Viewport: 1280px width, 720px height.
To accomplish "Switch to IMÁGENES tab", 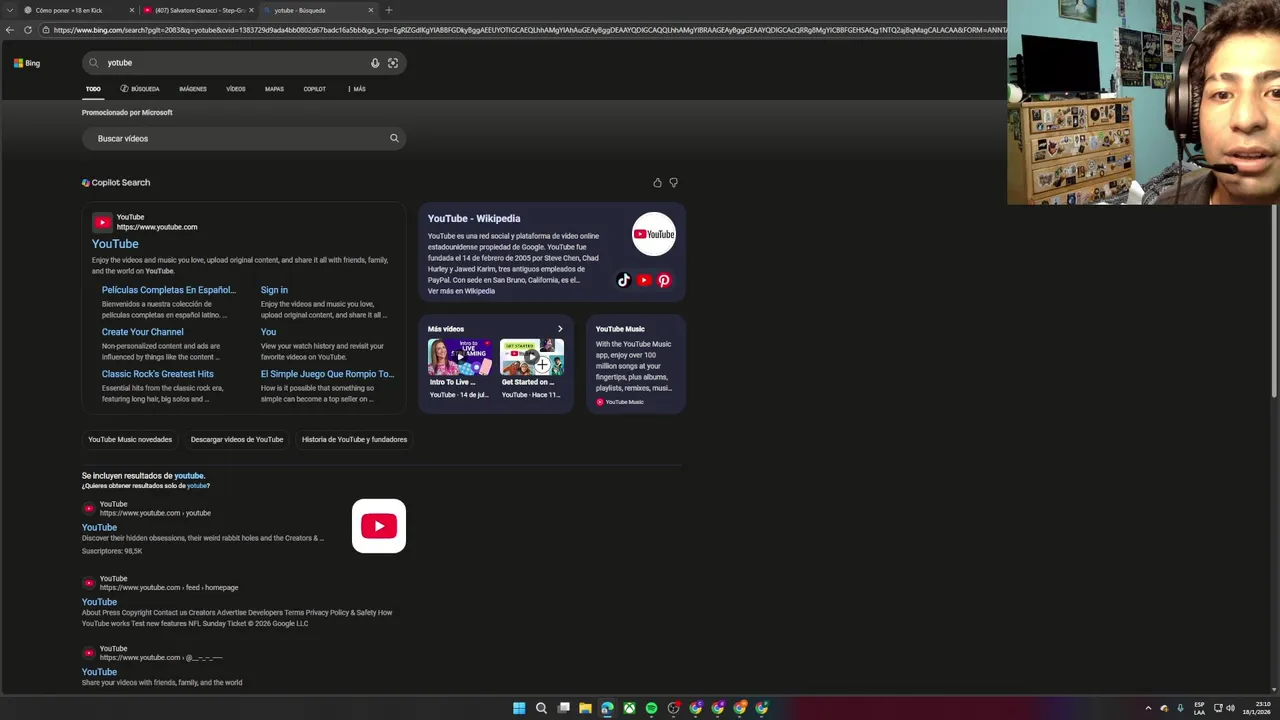I will pos(193,89).
